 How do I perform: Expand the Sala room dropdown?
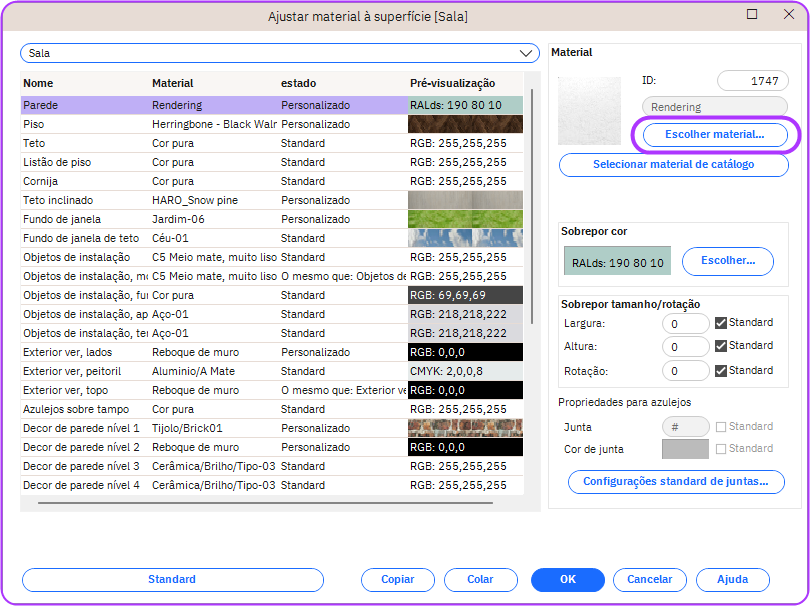coord(527,53)
